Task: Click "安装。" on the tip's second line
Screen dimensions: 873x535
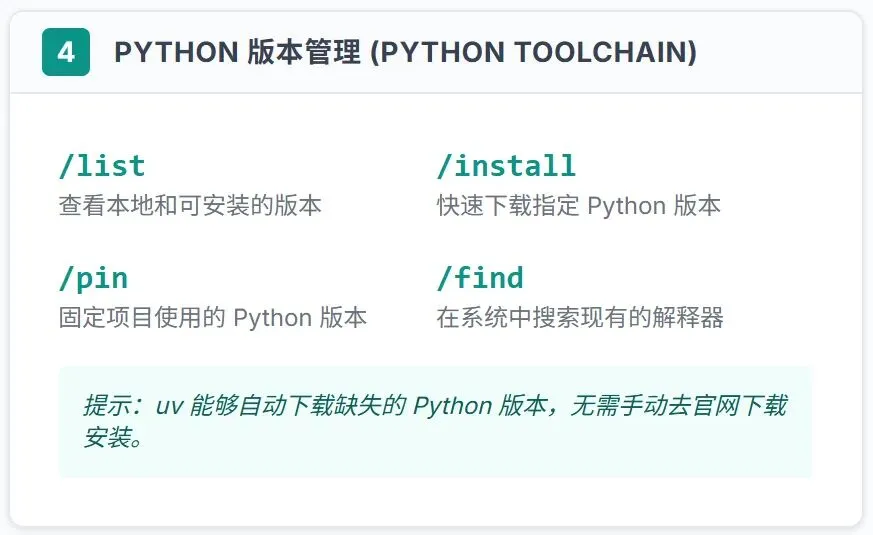Action: pyautogui.click(x=114, y=438)
